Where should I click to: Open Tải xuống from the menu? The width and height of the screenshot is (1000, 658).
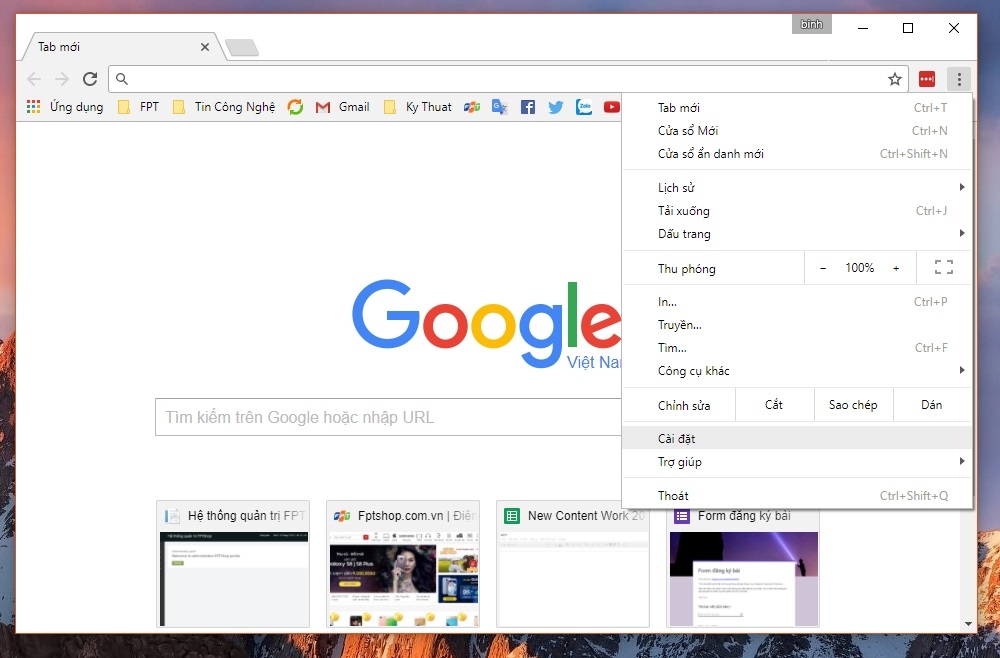[x=797, y=210]
